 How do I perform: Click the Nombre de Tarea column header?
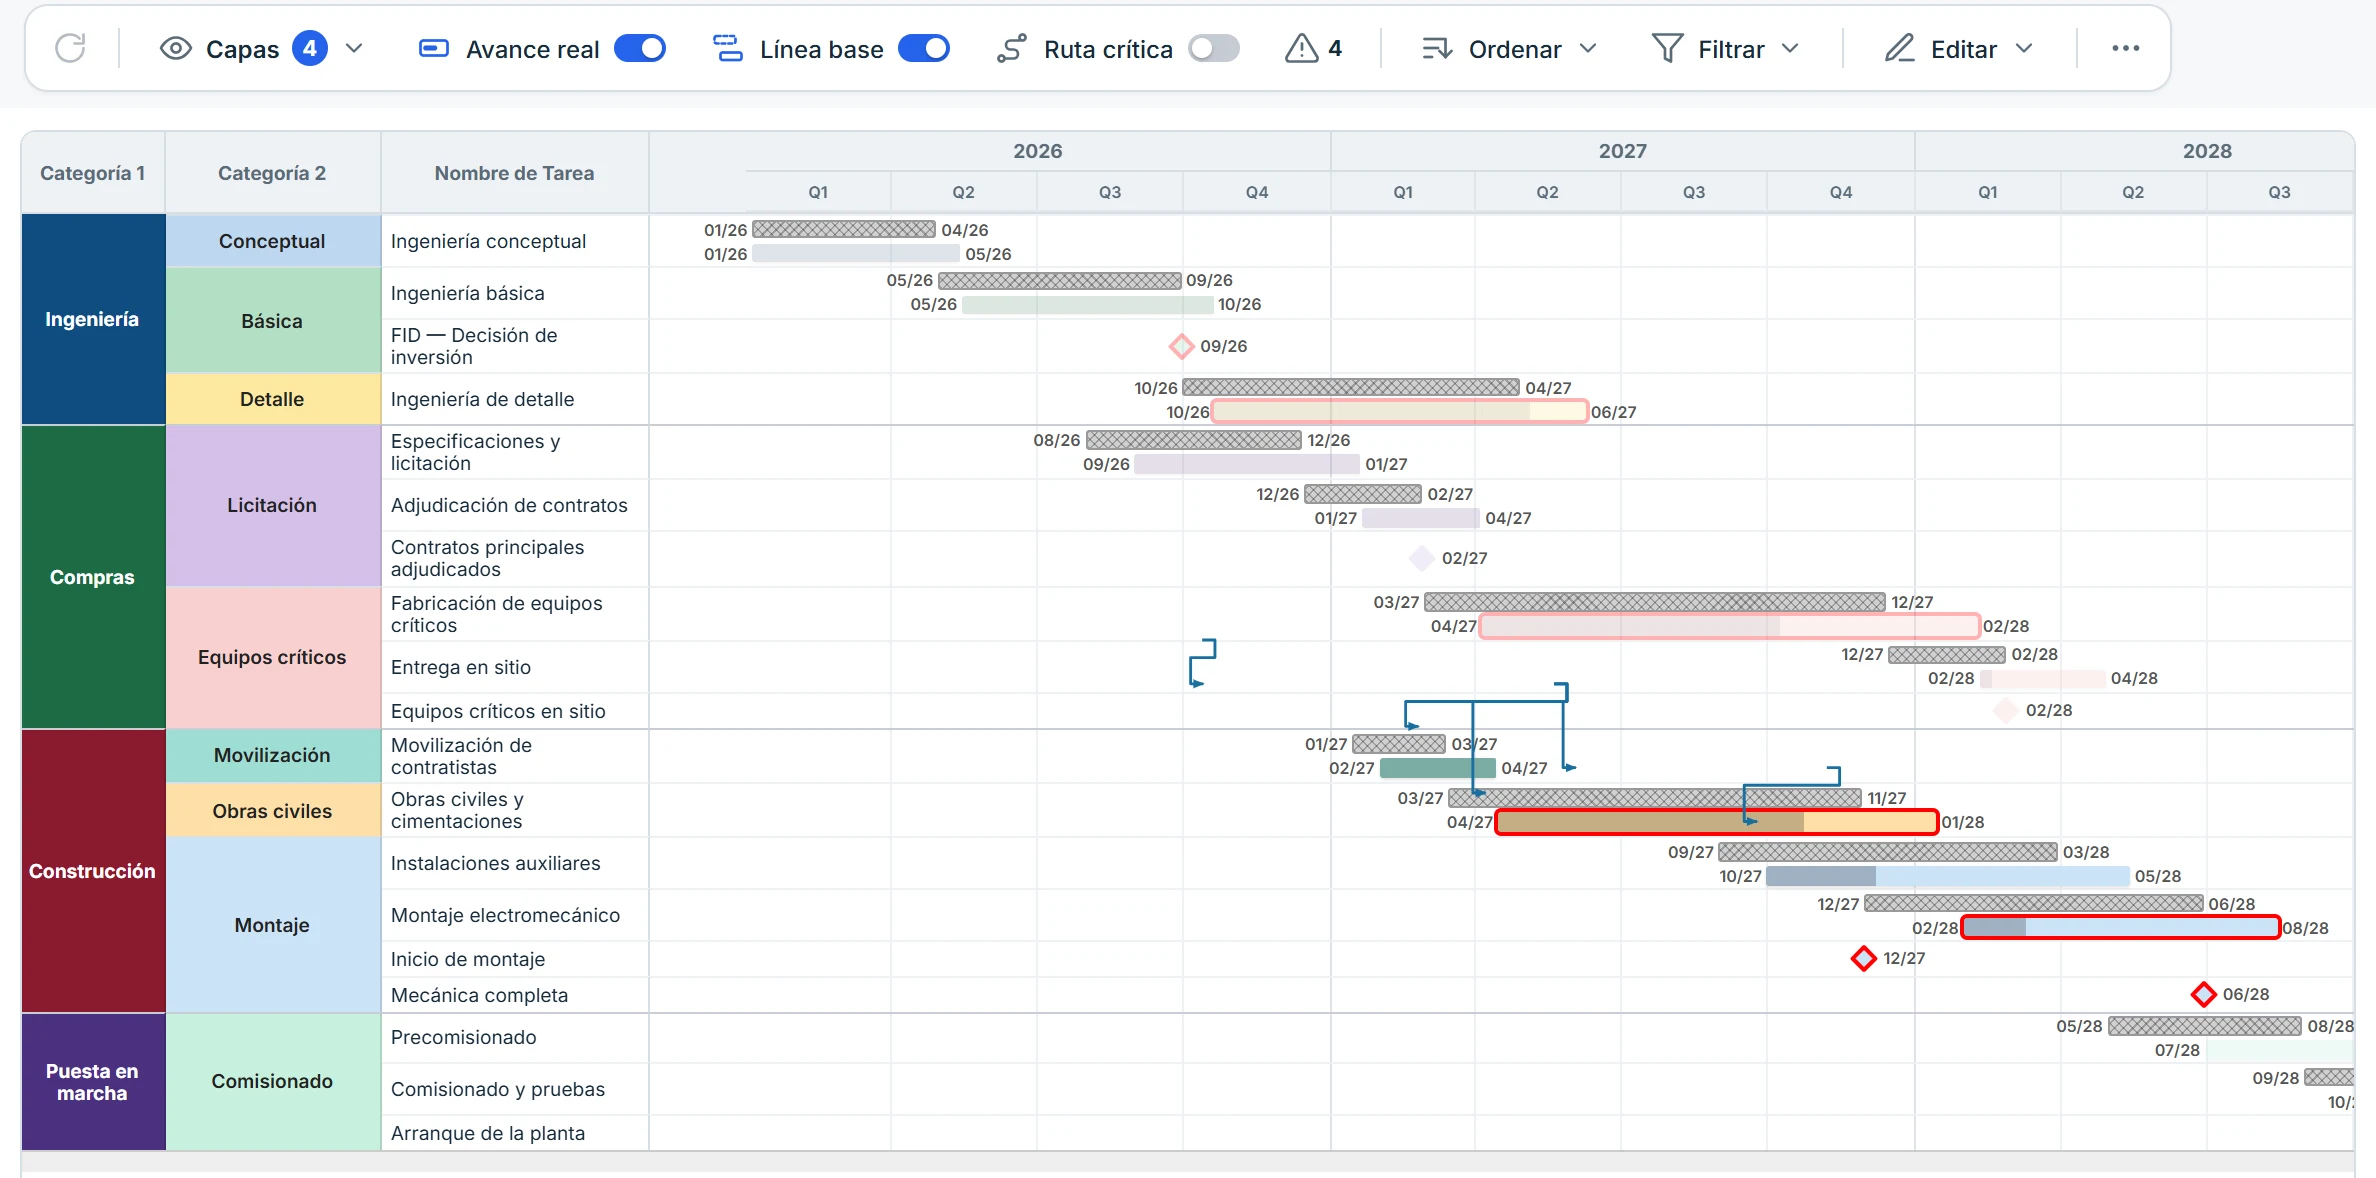[514, 173]
